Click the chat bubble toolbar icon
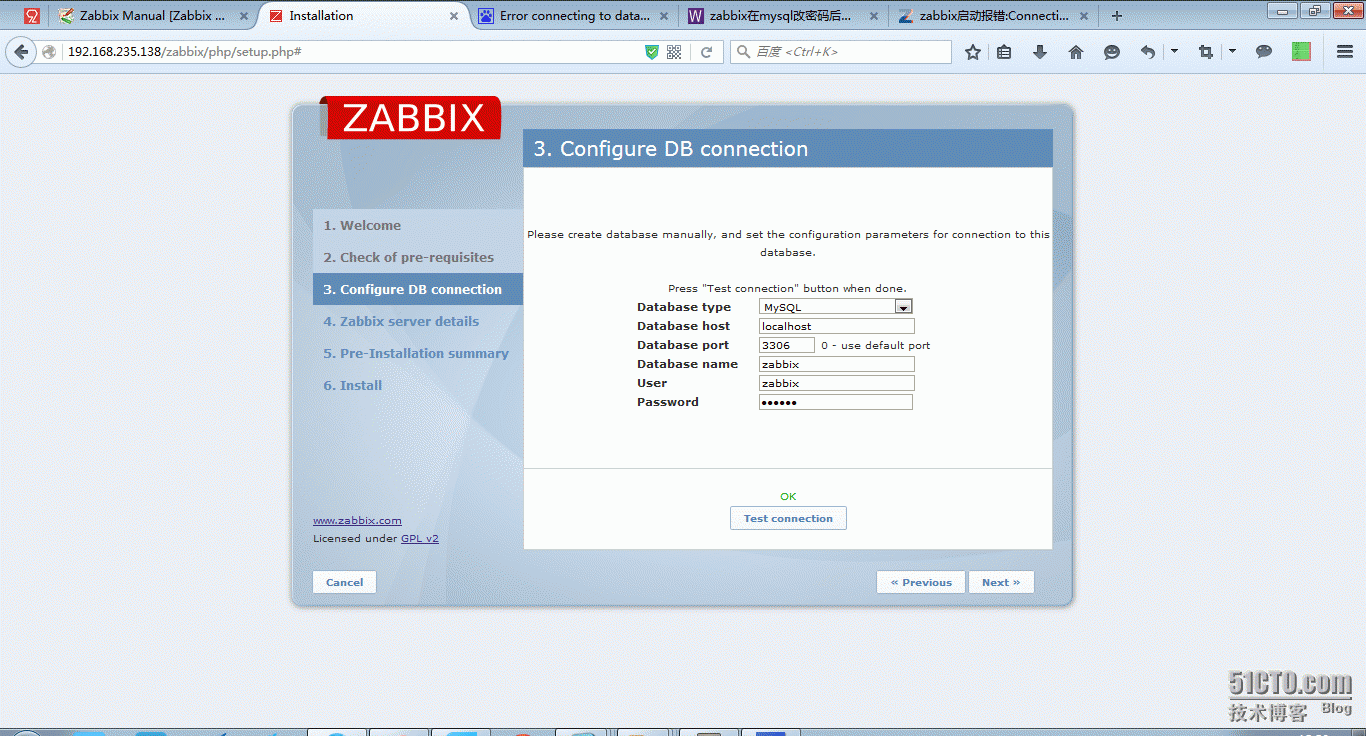The height and width of the screenshot is (736, 1366). (x=1264, y=52)
